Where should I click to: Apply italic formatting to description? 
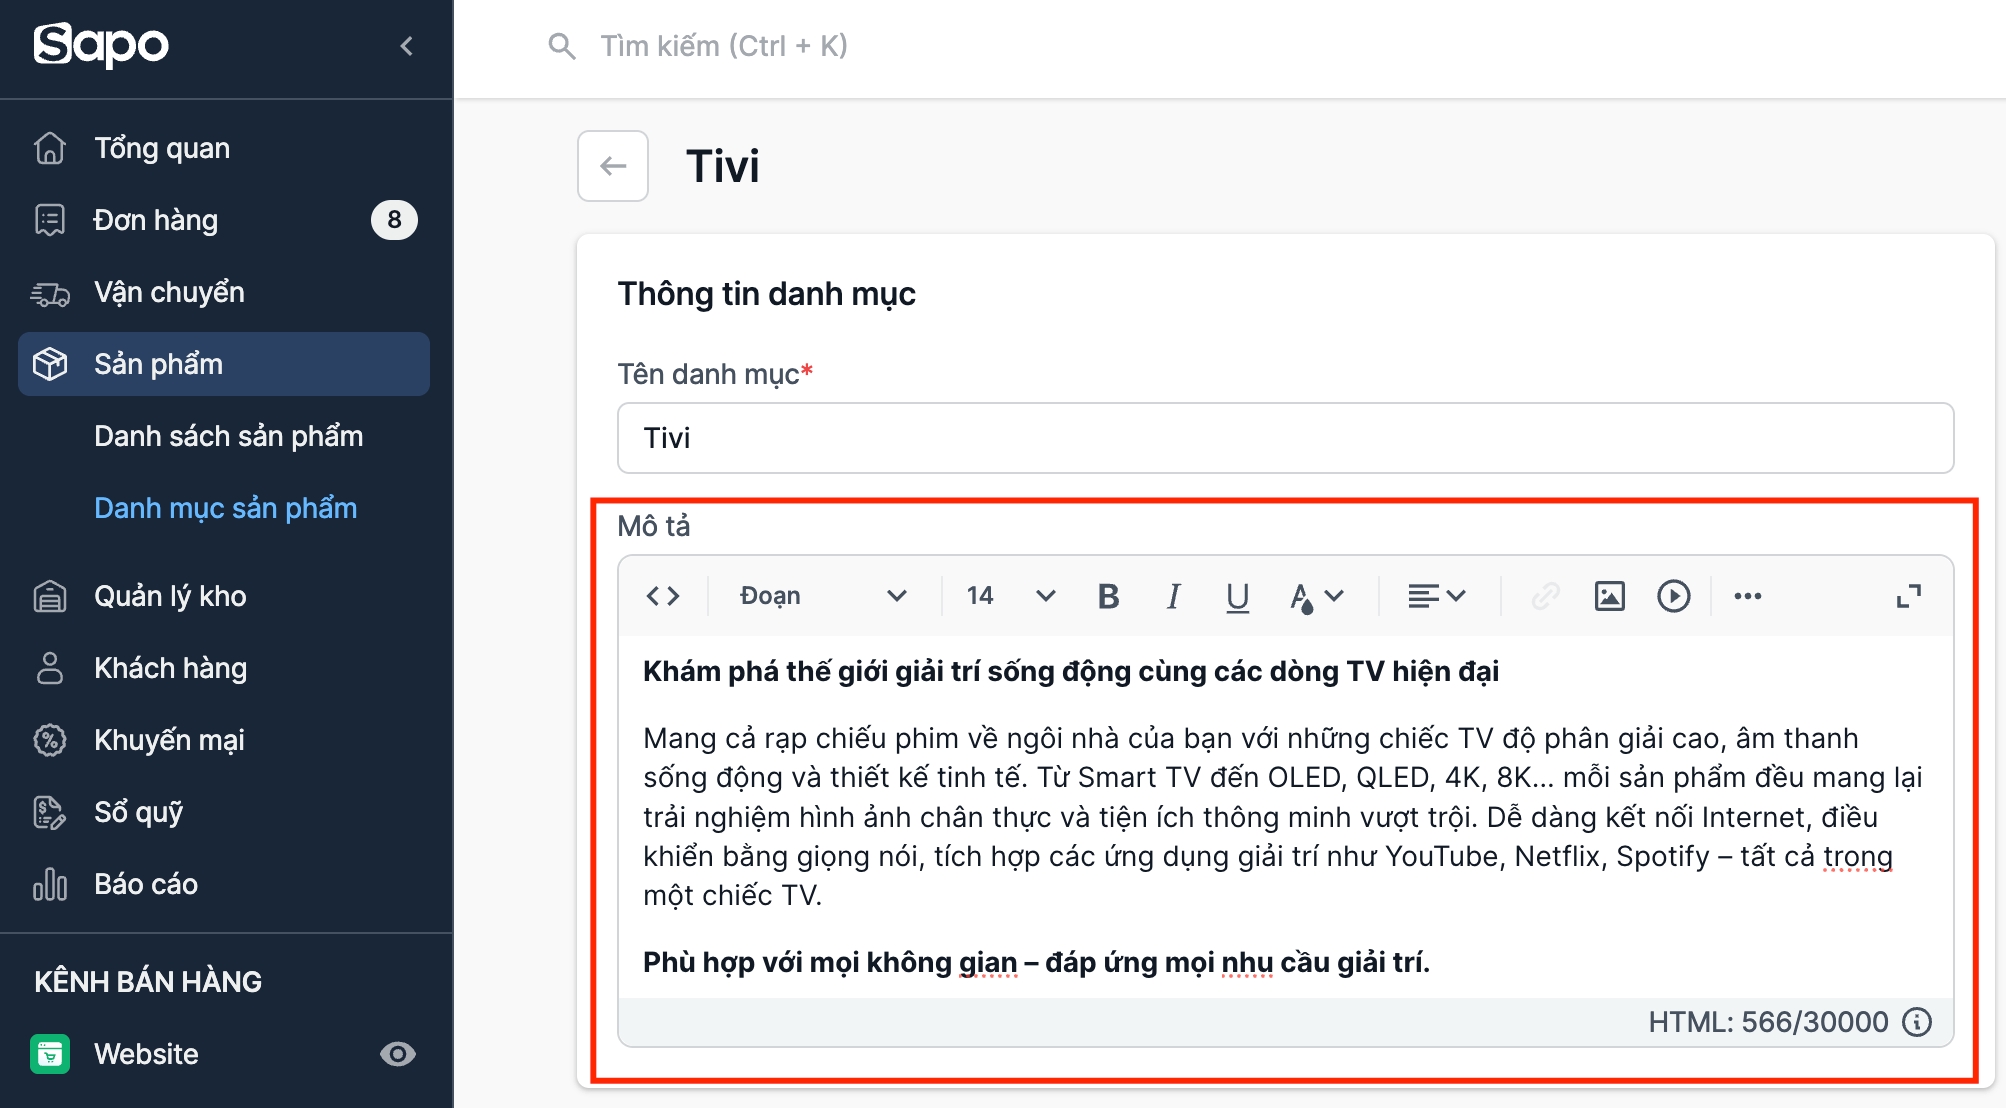(x=1173, y=596)
